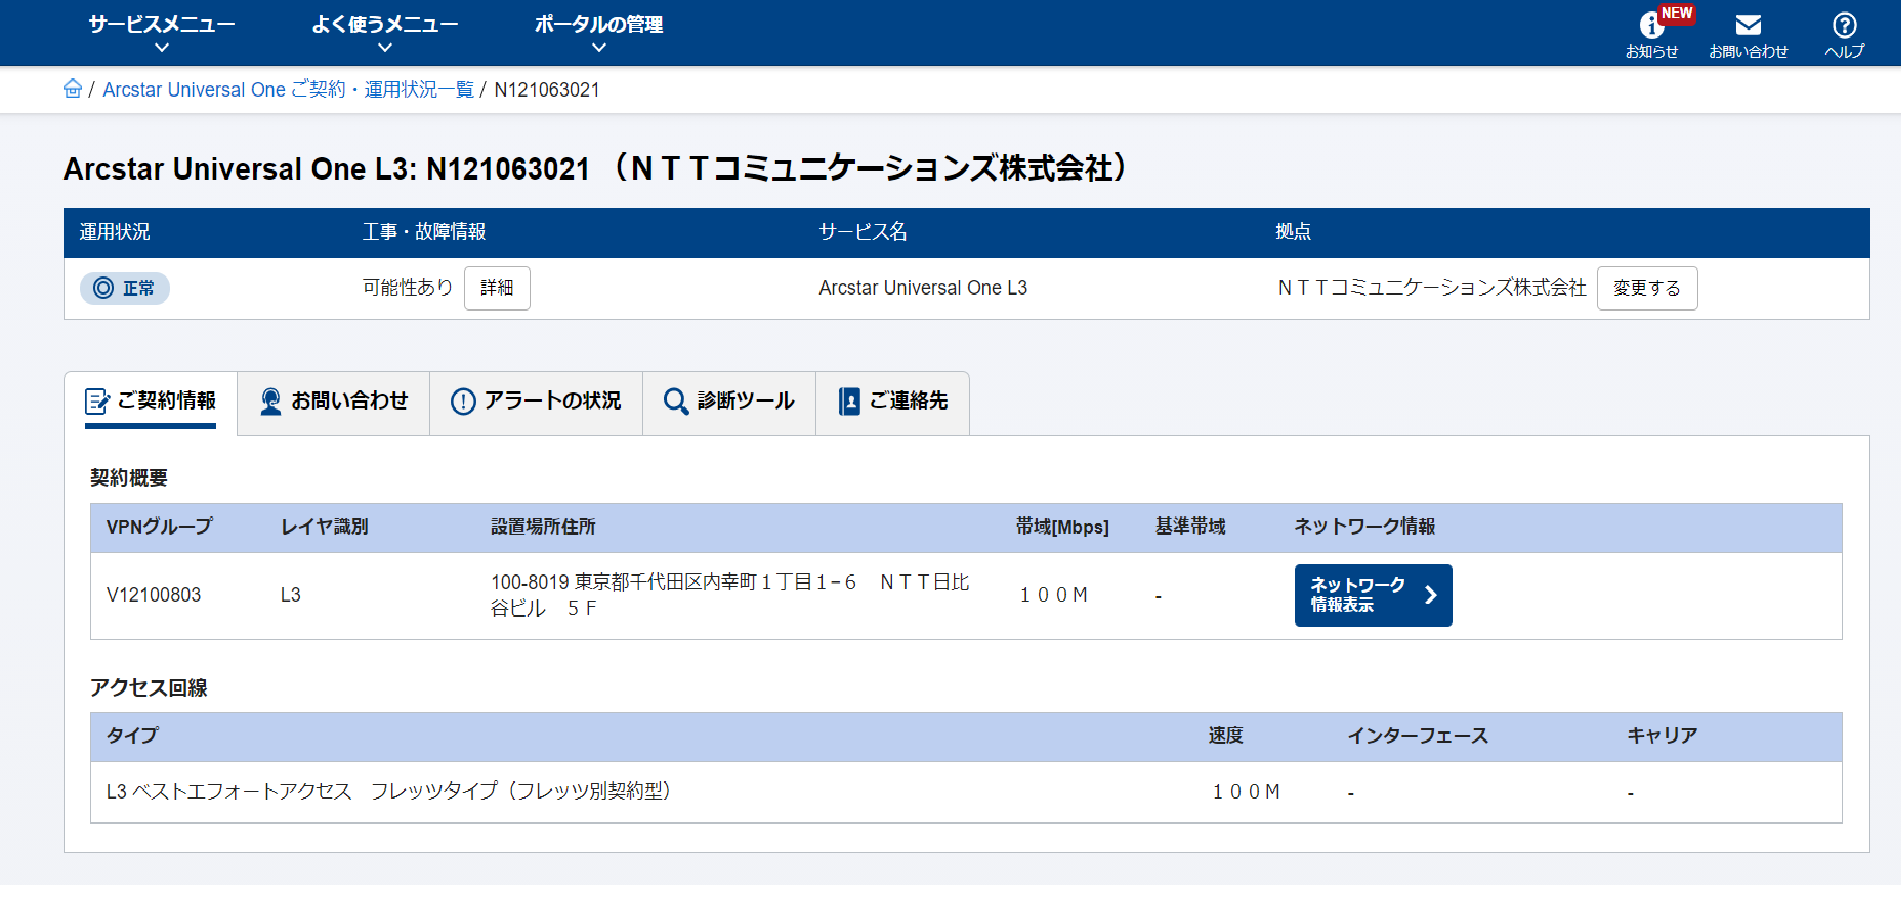This screenshot has height=898, width=1901.
Task: Open Arcstar Universal One ご契約・運用状況一覧 breadcrumb link
Action: pyautogui.click(x=288, y=90)
